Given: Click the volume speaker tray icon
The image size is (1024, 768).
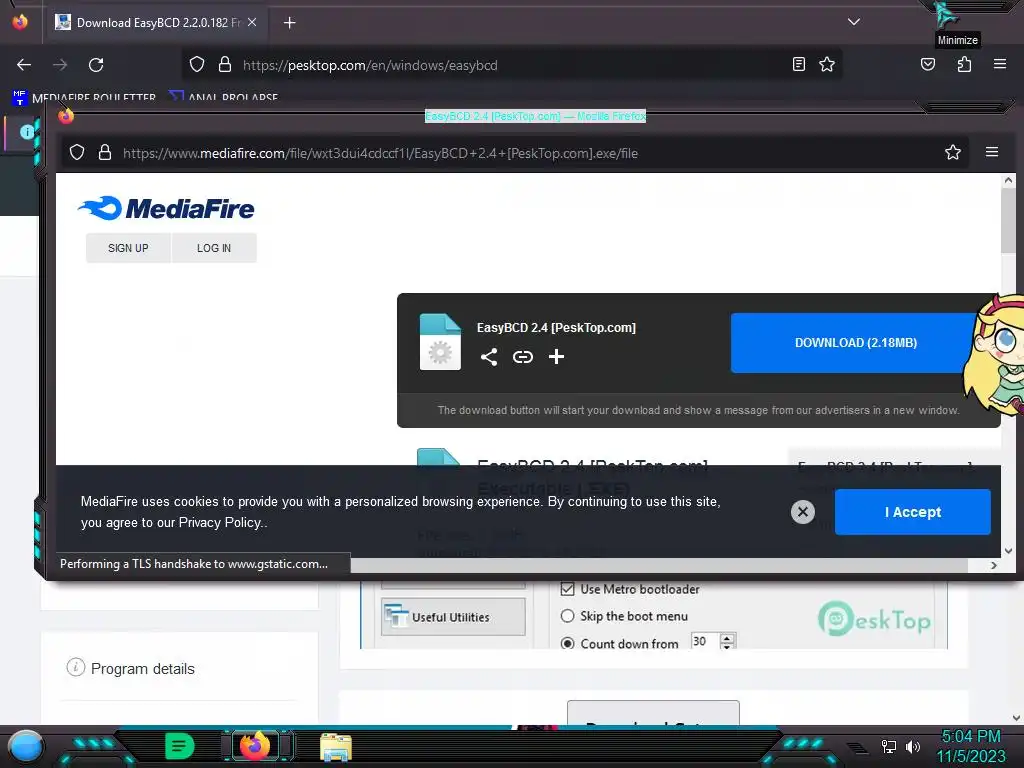Looking at the screenshot, I should [912, 746].
